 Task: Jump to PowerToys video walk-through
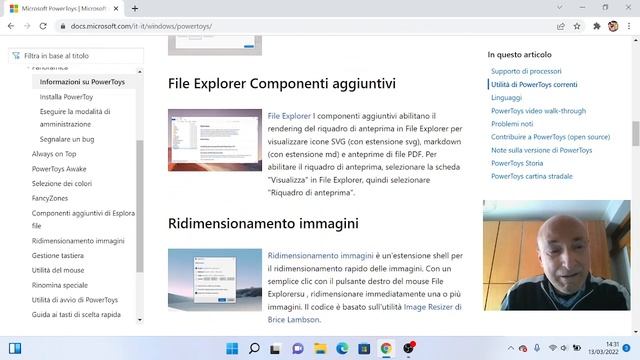pyautogui.click(x=538, y=111)
